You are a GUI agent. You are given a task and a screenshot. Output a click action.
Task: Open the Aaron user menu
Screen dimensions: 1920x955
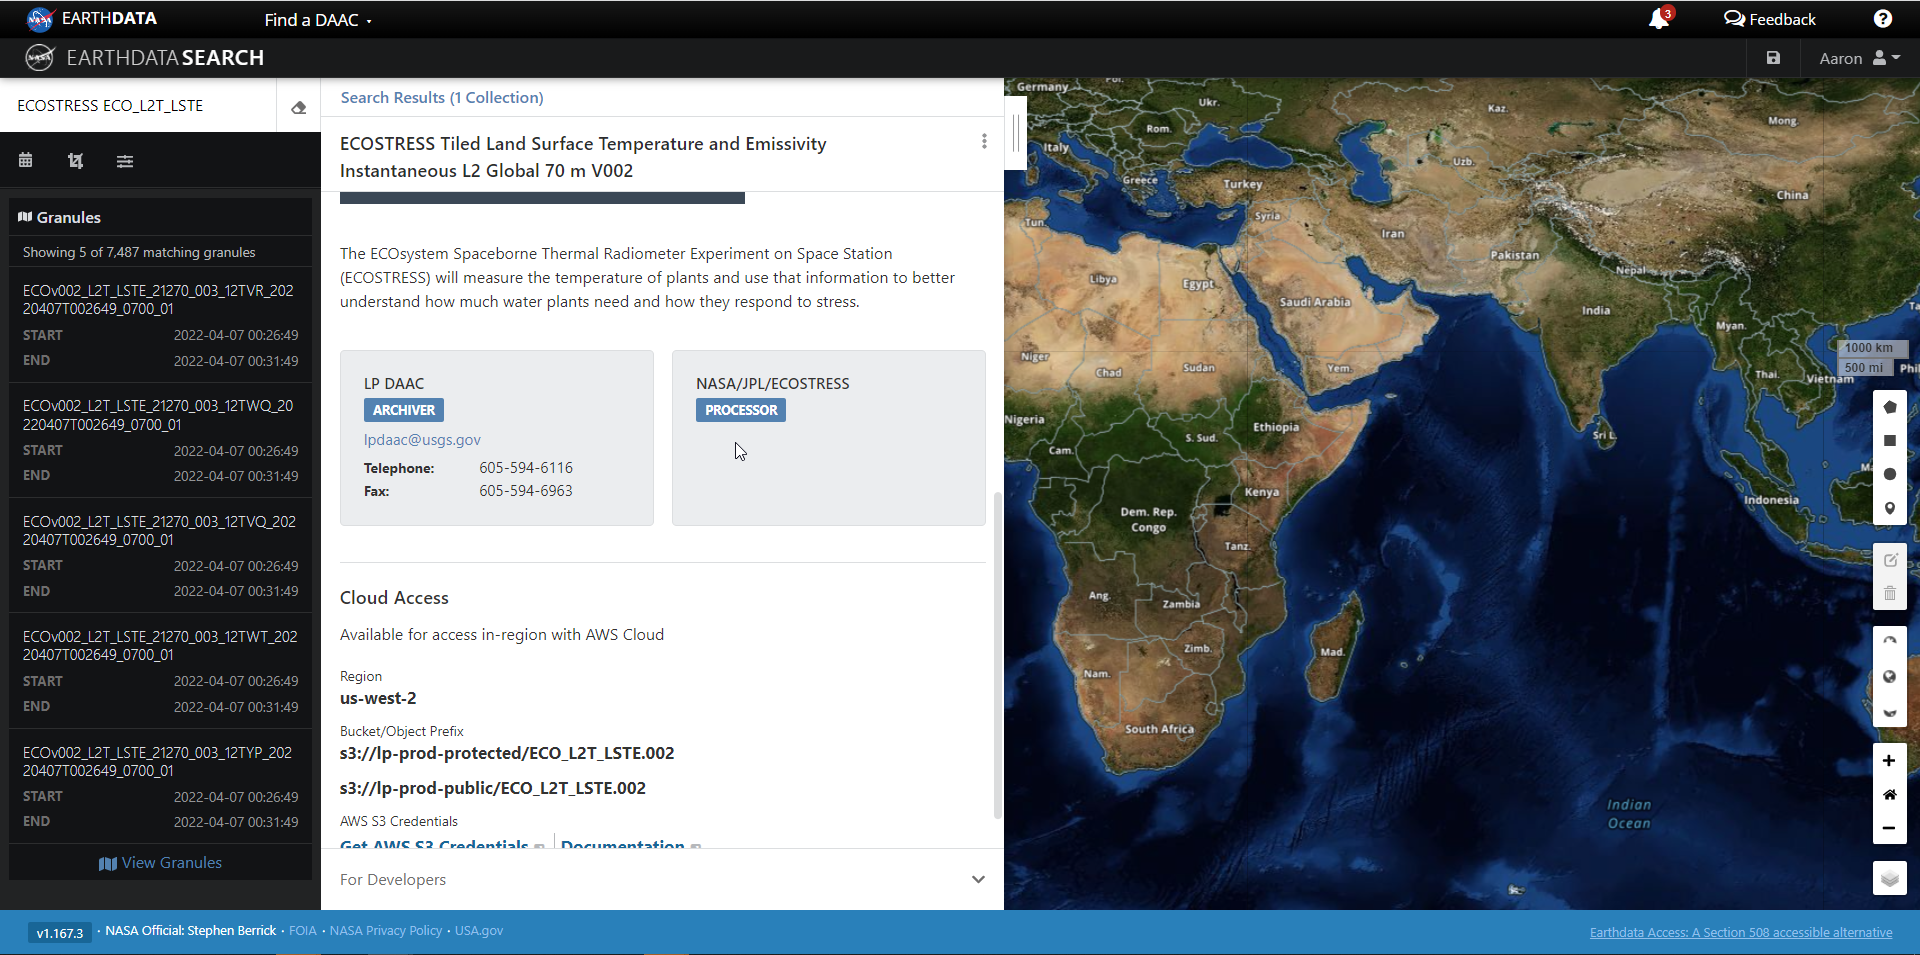[1859, 58]
